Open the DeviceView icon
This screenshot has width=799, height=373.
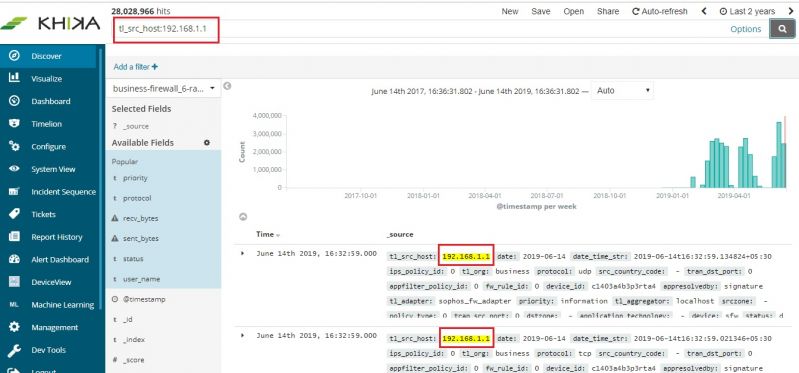pyautogui.click(x=14, y=282)
